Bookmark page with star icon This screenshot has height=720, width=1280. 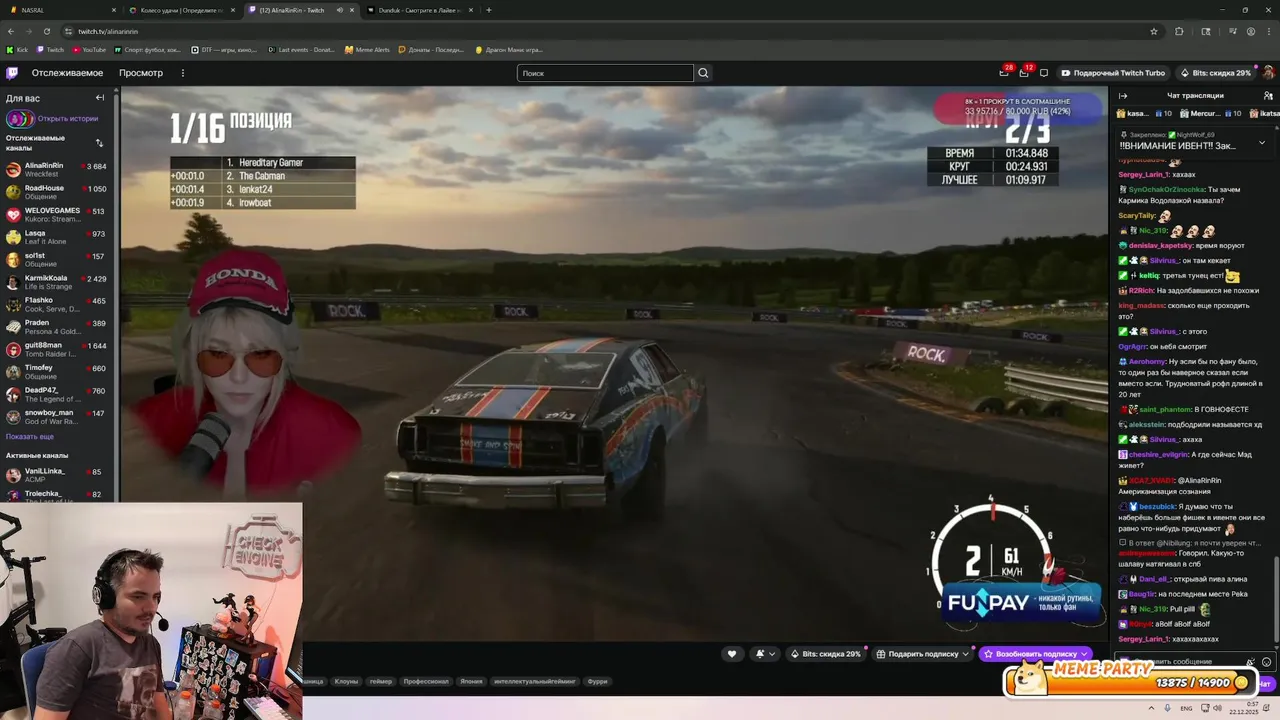pyautogui.click(x=1154, y=31)
